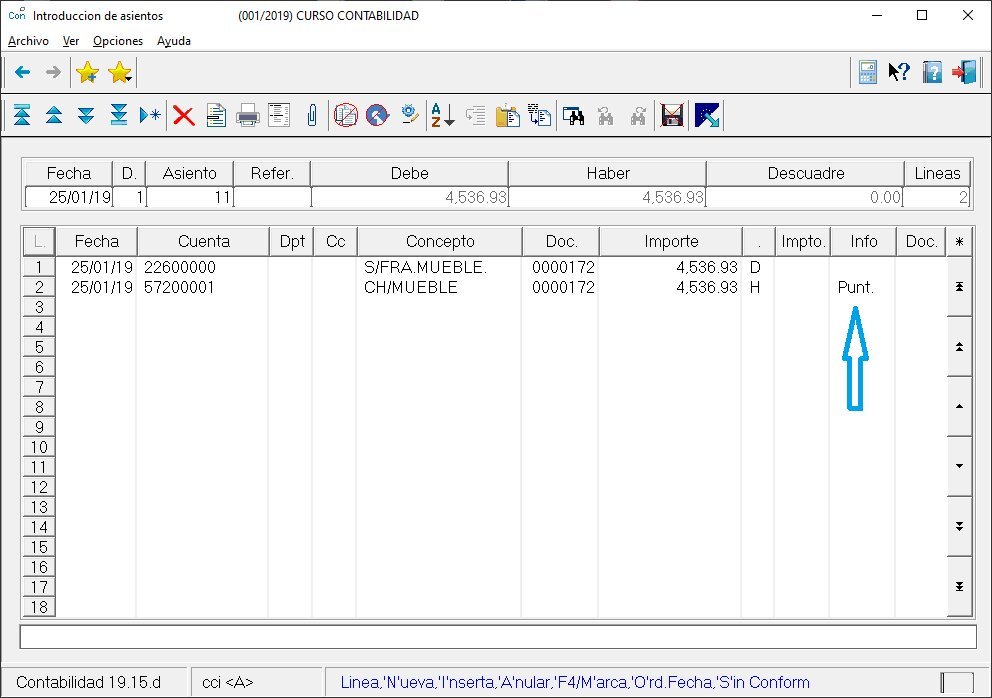Viewport: 992px width, 698px height.
Task: Go to first entry with double-up bar arrow
Action: coord(22,116)
